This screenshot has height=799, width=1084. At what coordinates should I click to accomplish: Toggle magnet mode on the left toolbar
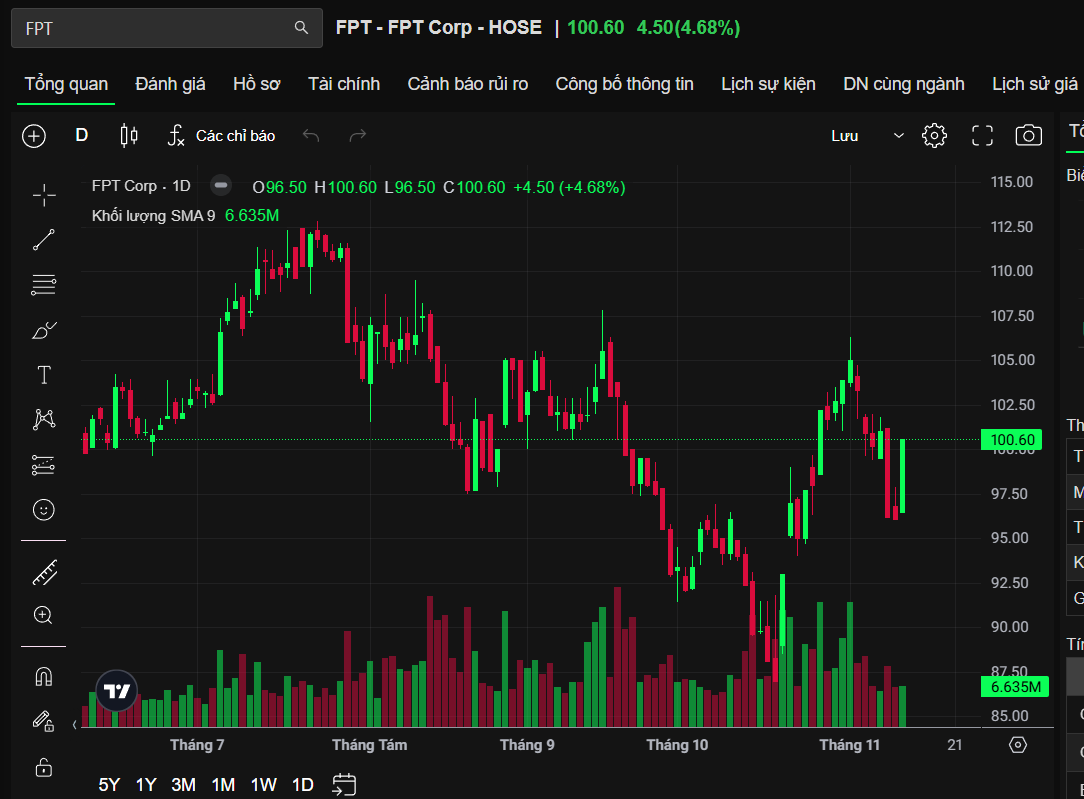(x=43, y=677)
